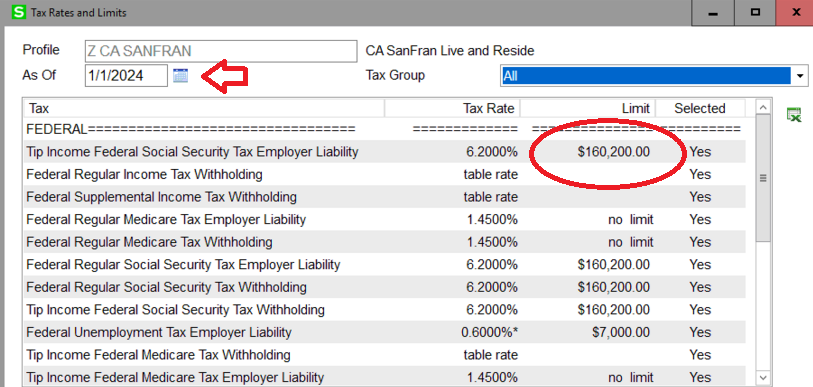Select Federal Supplemental Income Tax Withholding row
This screenshot has height=387, width=813.
[385, 197]
